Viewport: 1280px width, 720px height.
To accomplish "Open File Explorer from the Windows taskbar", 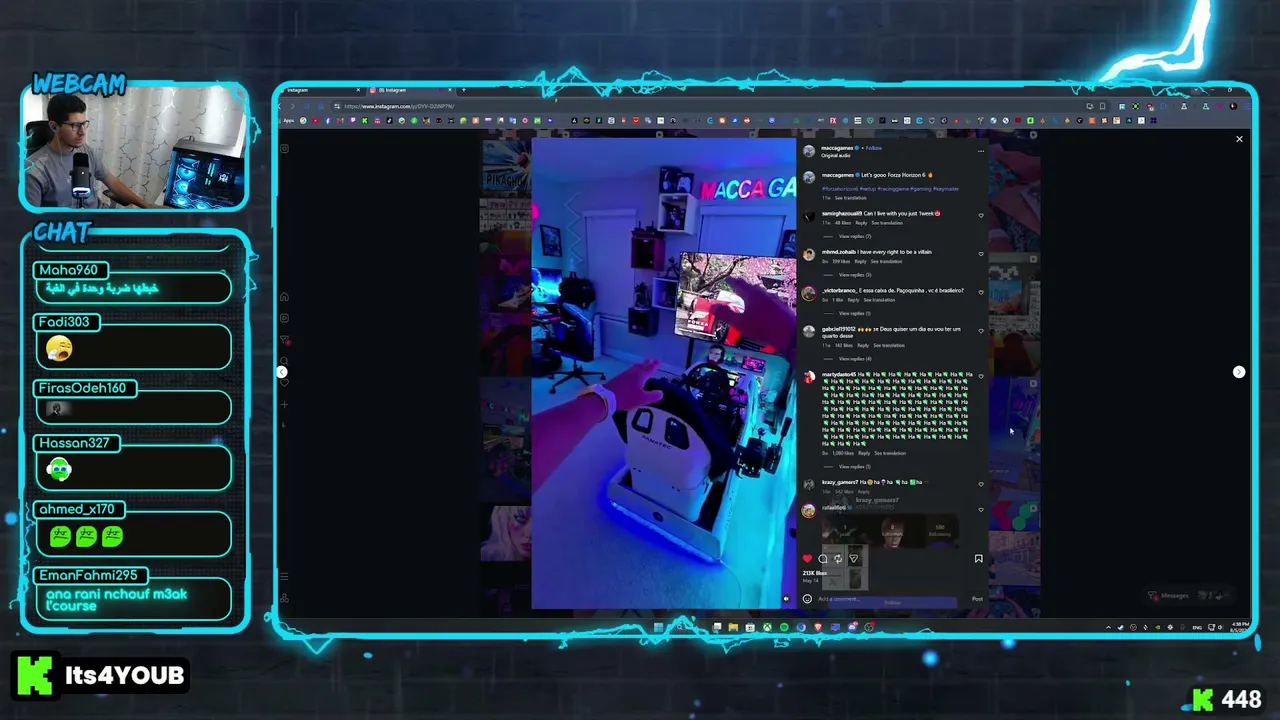I will (x=733, y=627).
